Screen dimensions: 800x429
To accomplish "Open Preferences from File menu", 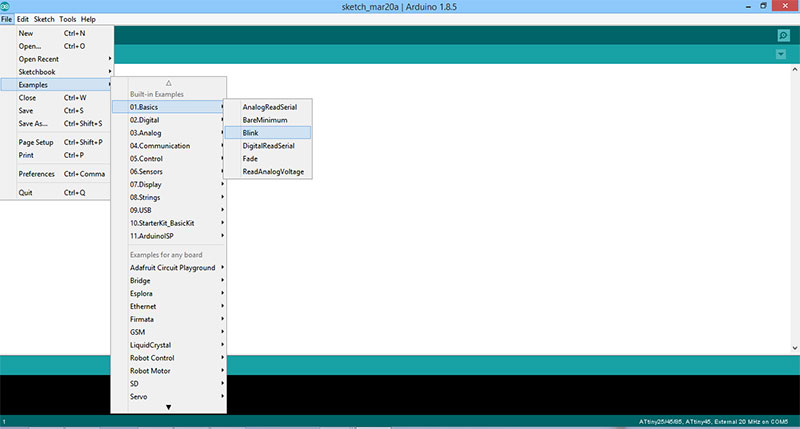I will [x=57, y=174].
